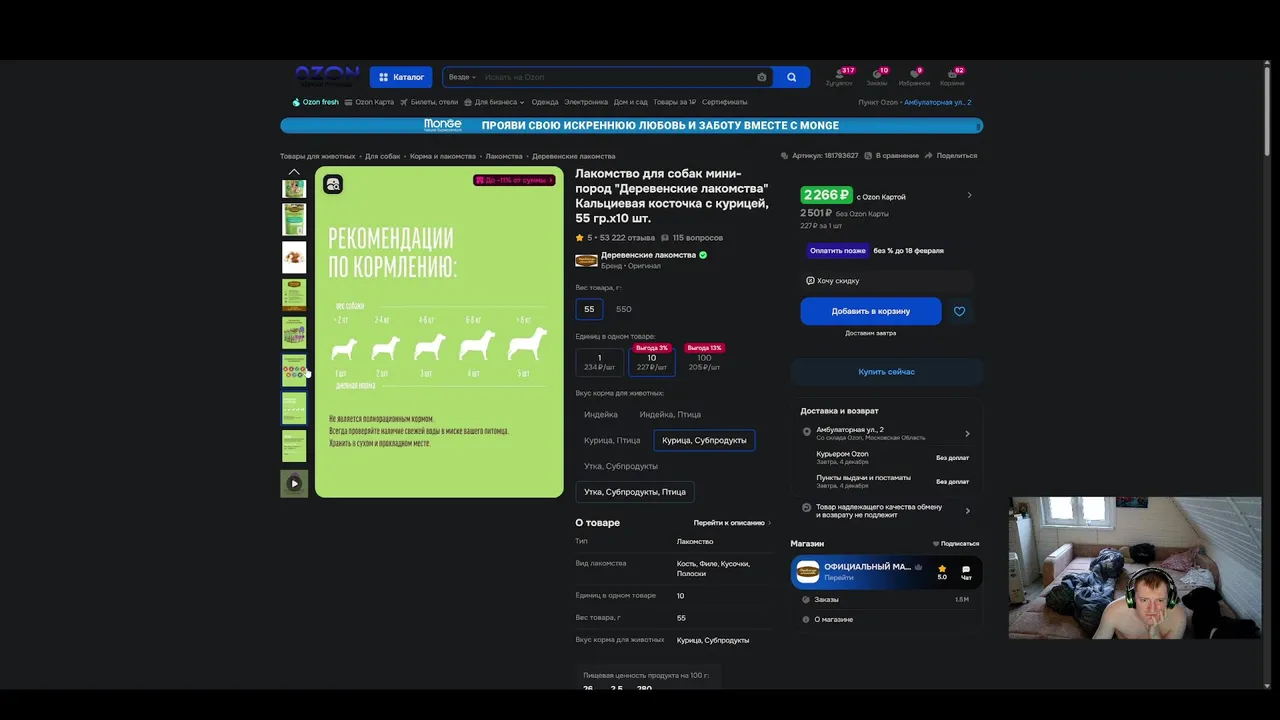Open Товары за 1₽ link
The height and width of the screenshot is (720, 1280).
click(x=675, y=102)
